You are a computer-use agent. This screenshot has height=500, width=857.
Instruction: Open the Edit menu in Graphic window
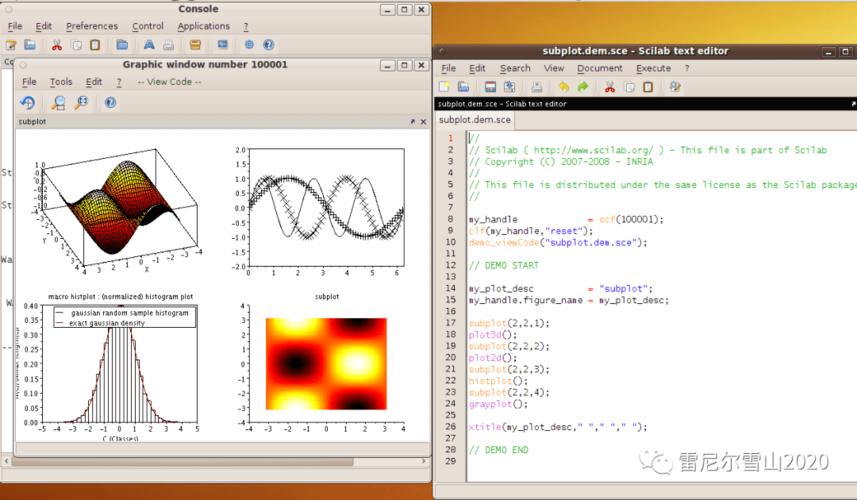pos(93,81)
